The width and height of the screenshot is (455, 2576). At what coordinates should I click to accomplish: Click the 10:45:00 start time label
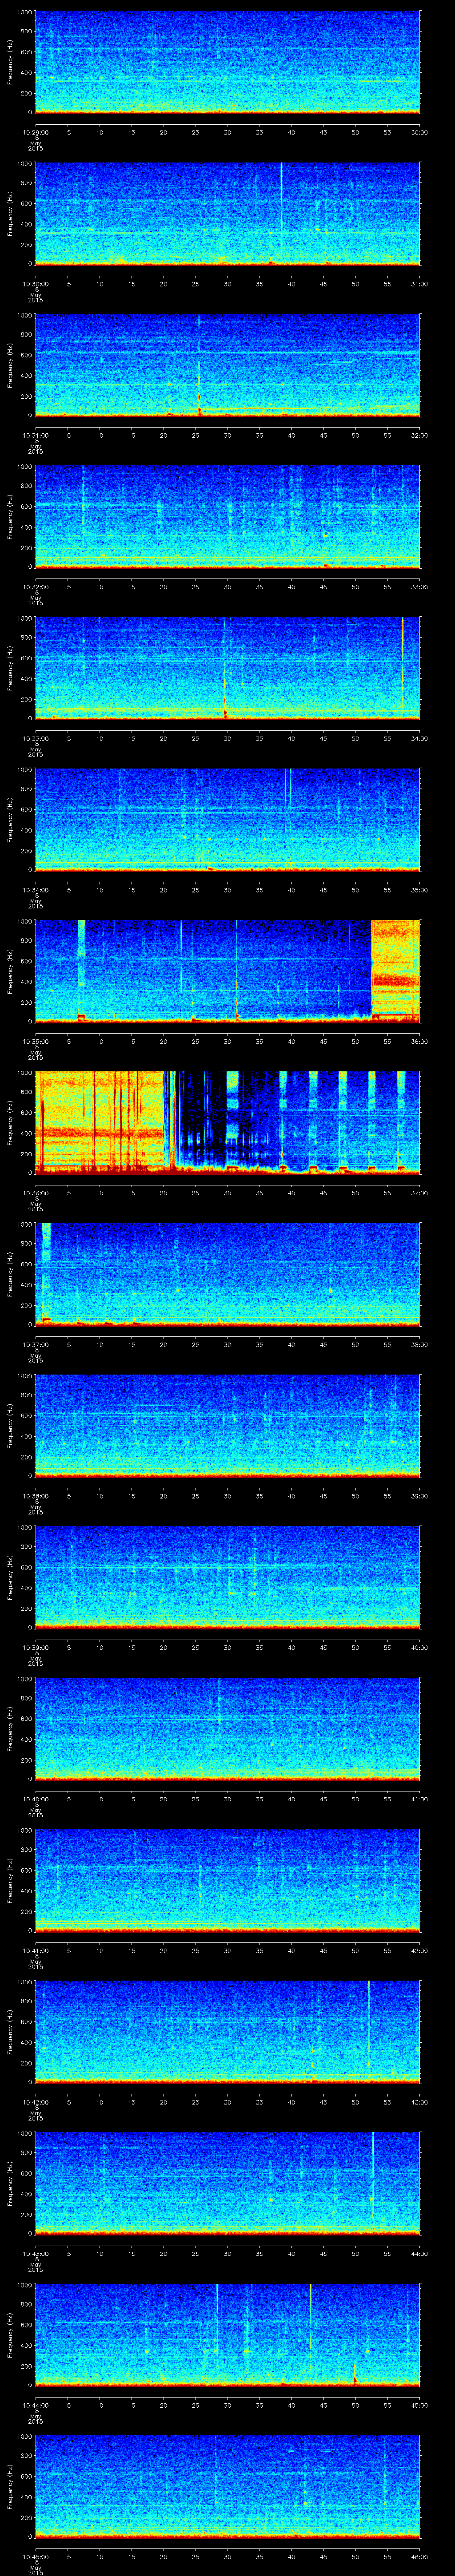pos(35,2556)
